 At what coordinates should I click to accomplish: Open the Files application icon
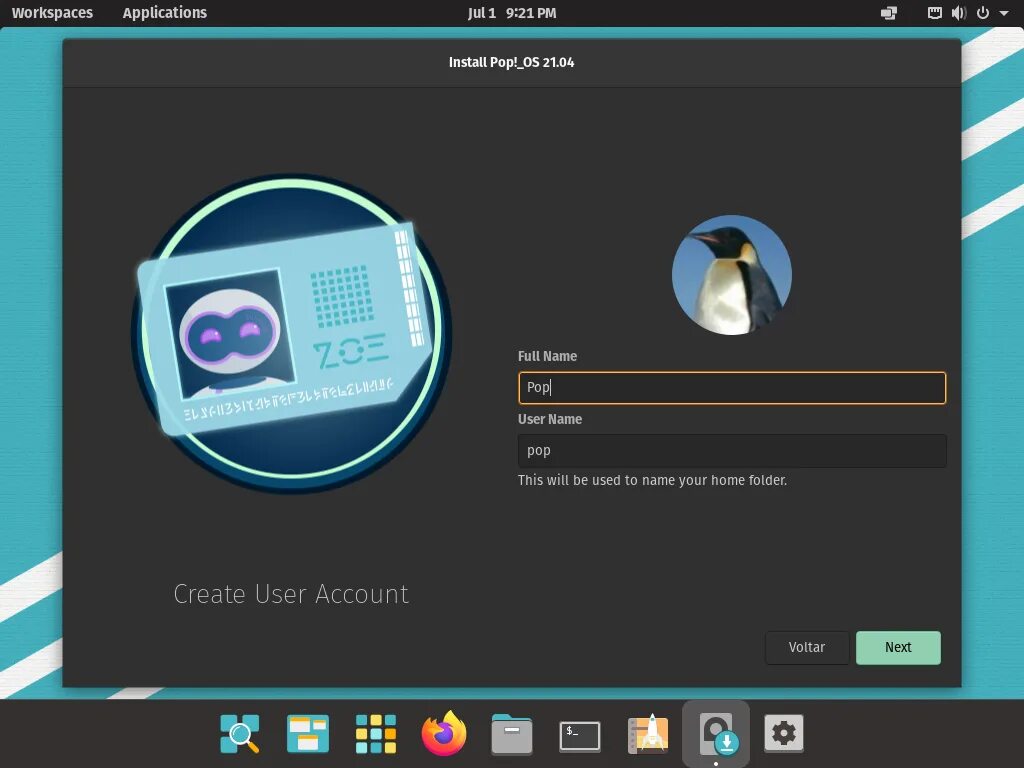[x=511, y=733]
